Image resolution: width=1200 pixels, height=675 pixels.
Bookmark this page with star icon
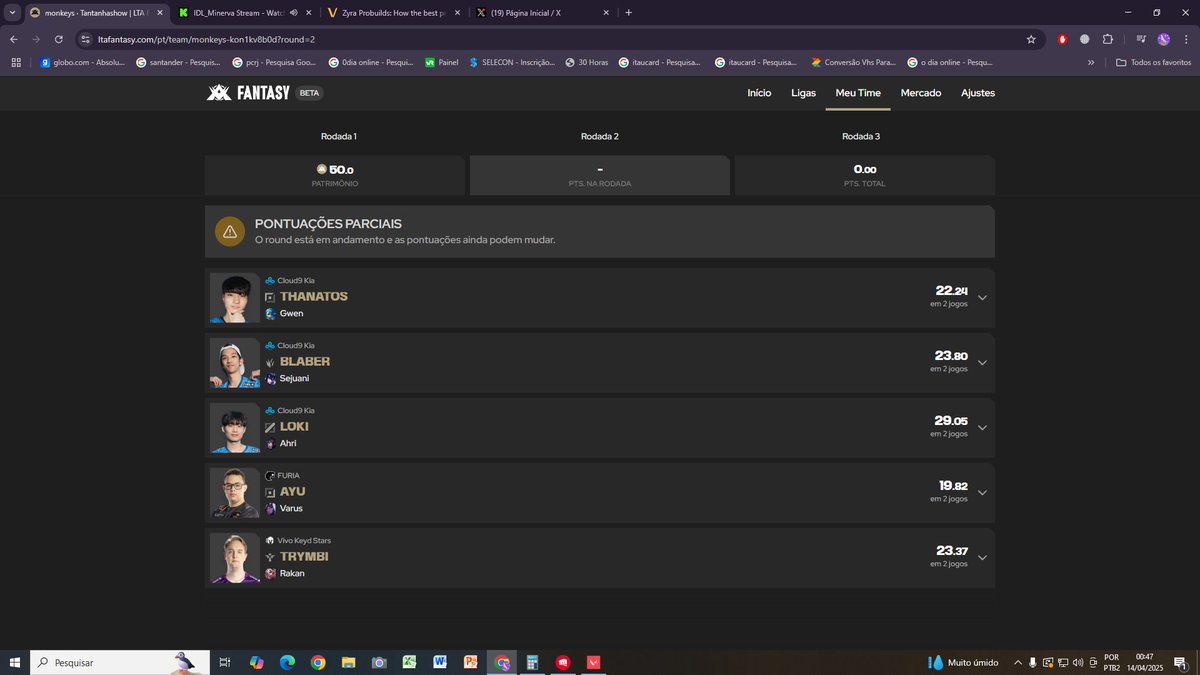coord(1031,39)
